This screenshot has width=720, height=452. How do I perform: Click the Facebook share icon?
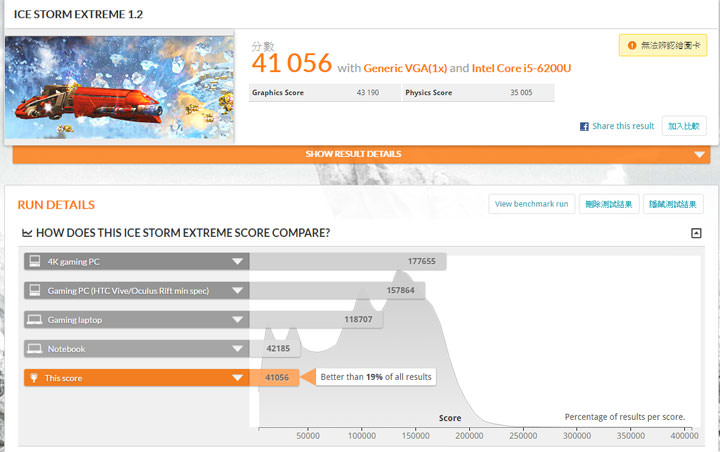(x=584, y=127)
